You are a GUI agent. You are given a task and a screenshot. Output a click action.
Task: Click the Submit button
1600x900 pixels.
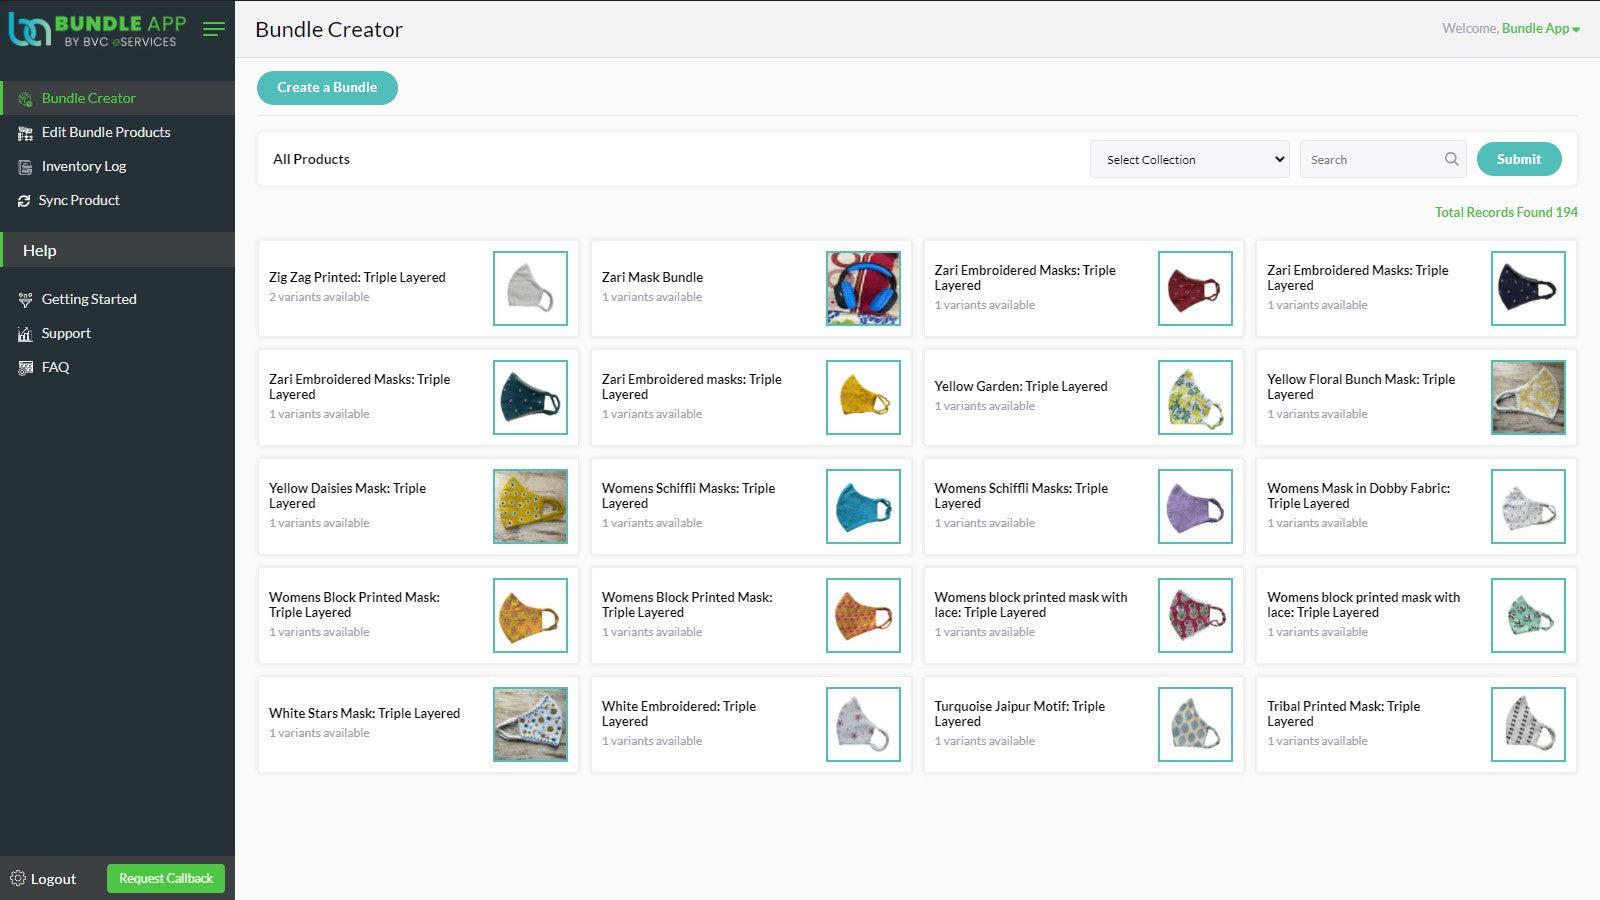tap(1518, 159)
